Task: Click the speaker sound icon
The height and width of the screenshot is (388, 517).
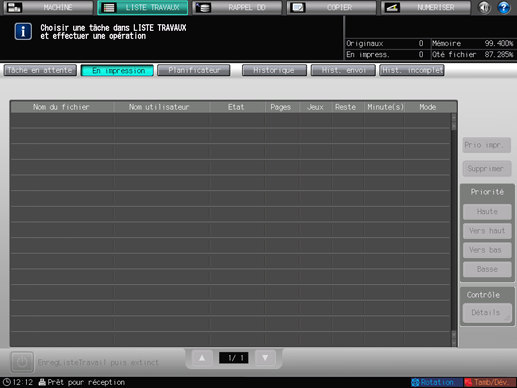Action: [484, 7]
